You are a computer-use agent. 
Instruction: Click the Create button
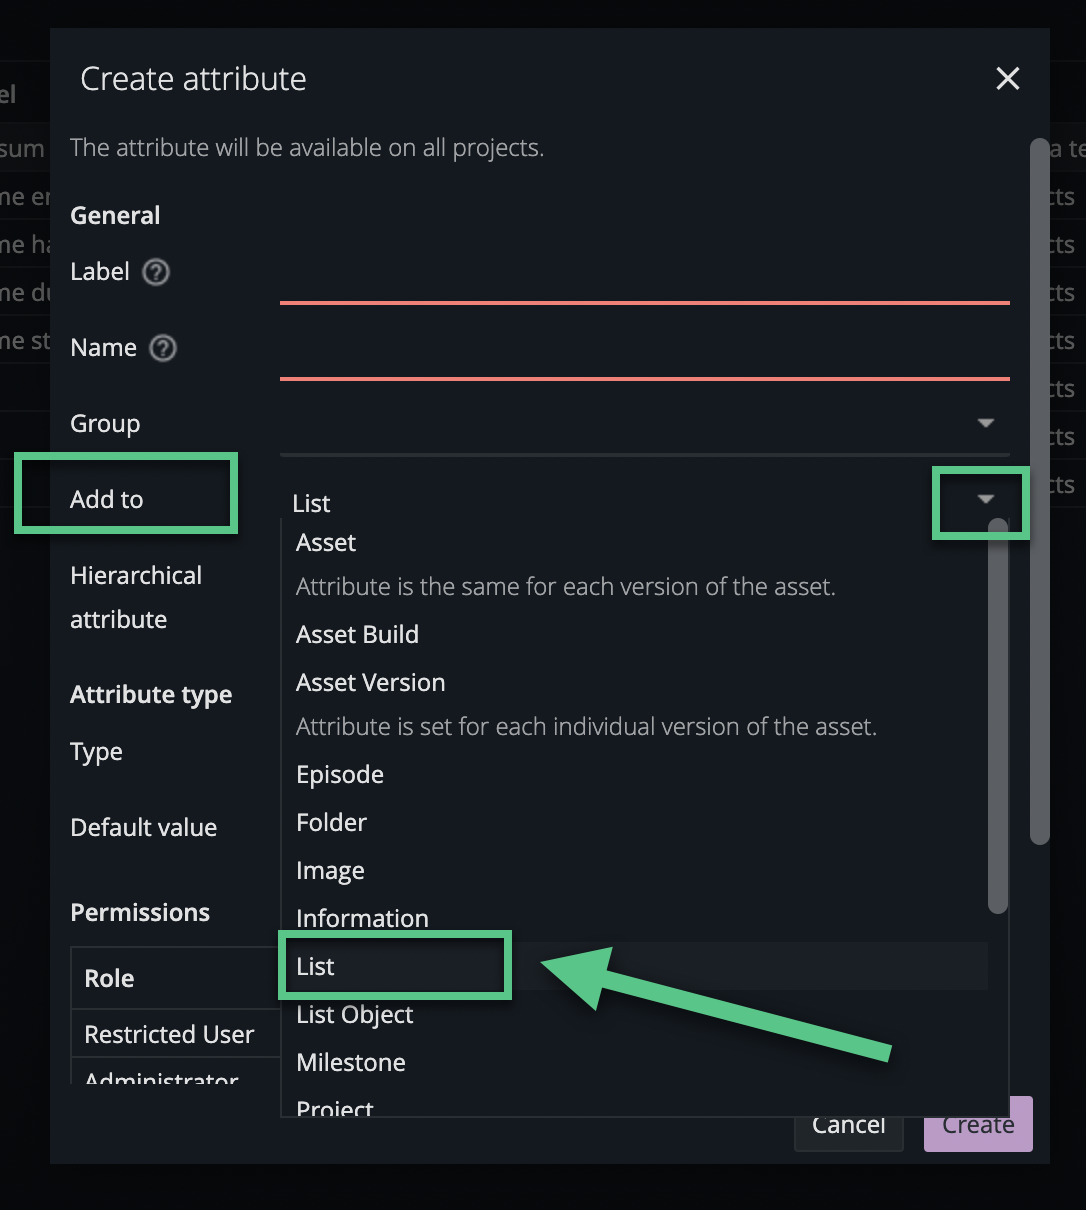(x=977, y=1124)
